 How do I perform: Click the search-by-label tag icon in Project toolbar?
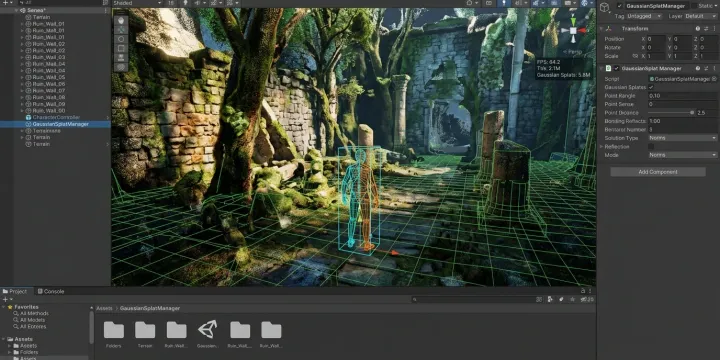(x=561, y=299)
